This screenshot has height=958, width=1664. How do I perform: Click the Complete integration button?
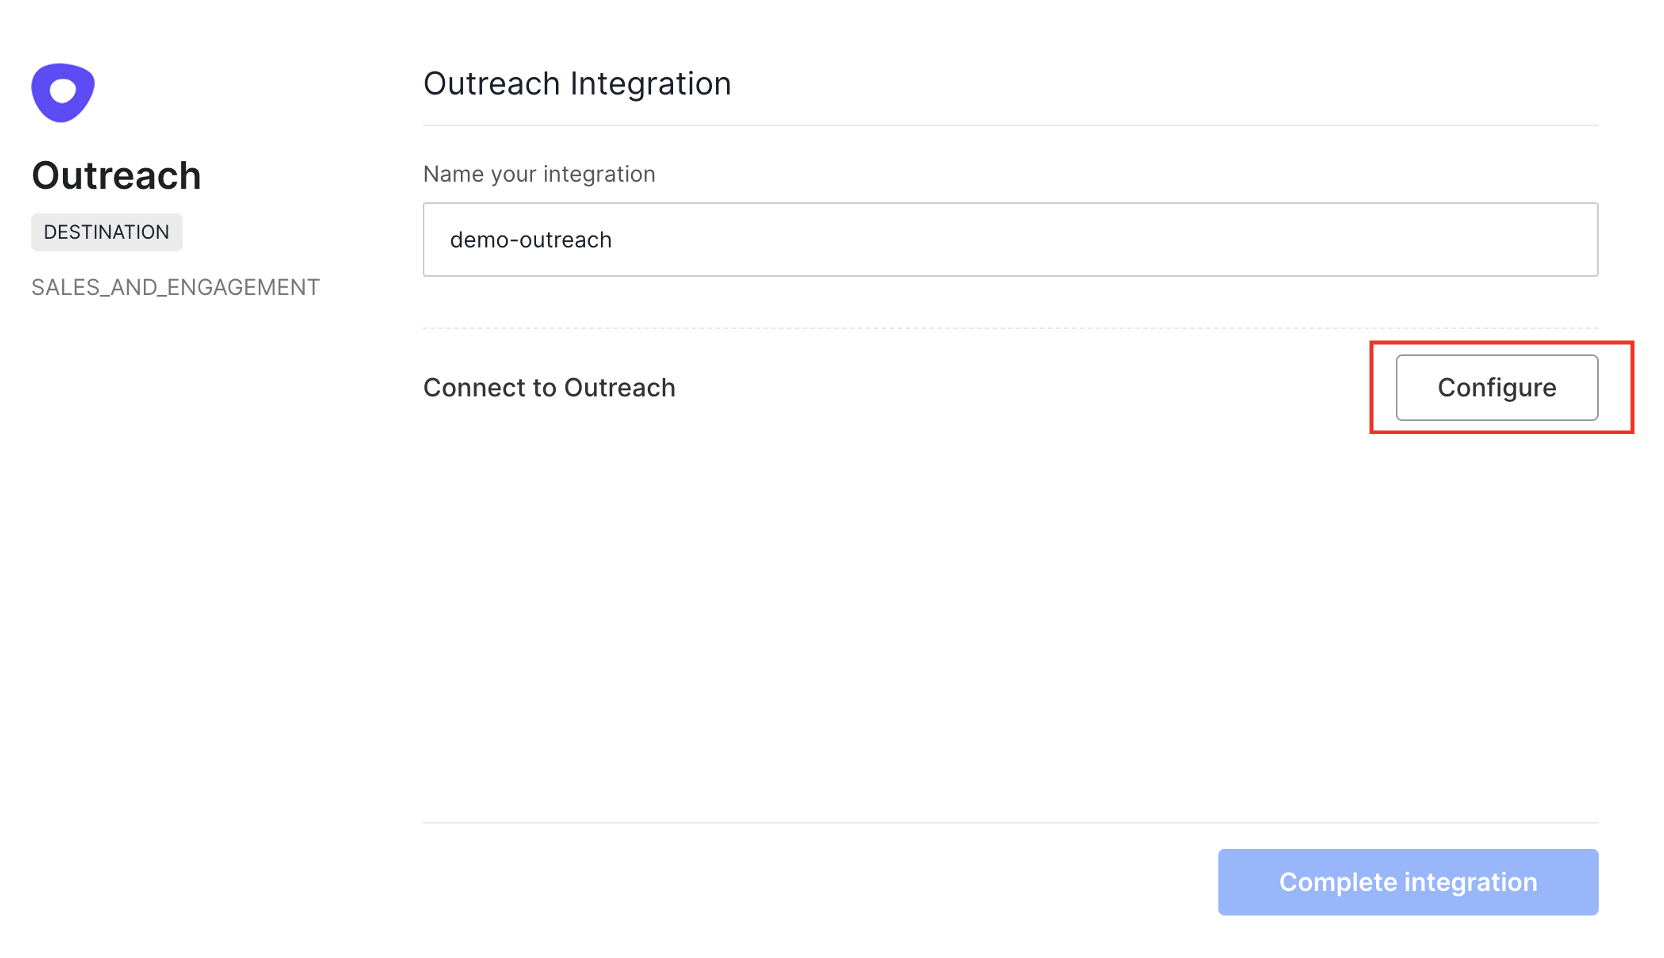point(1408,882)
